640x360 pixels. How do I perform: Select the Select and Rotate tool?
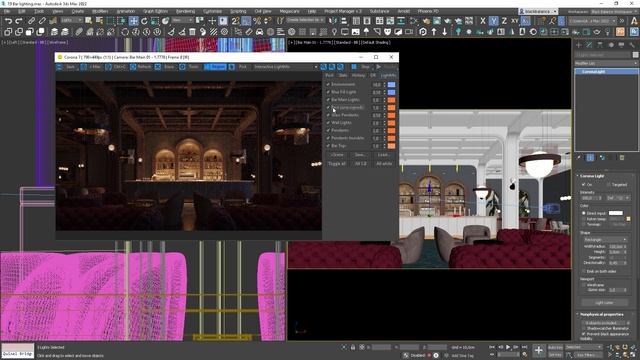point(144,21)
